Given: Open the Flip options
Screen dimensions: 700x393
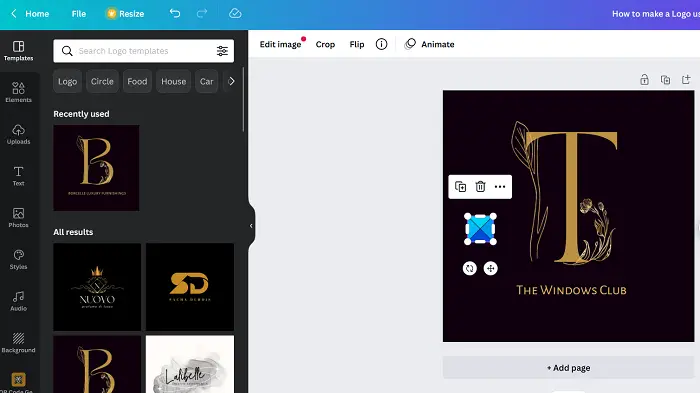Looking at the screenshot, I should click(x=357, y=44).
